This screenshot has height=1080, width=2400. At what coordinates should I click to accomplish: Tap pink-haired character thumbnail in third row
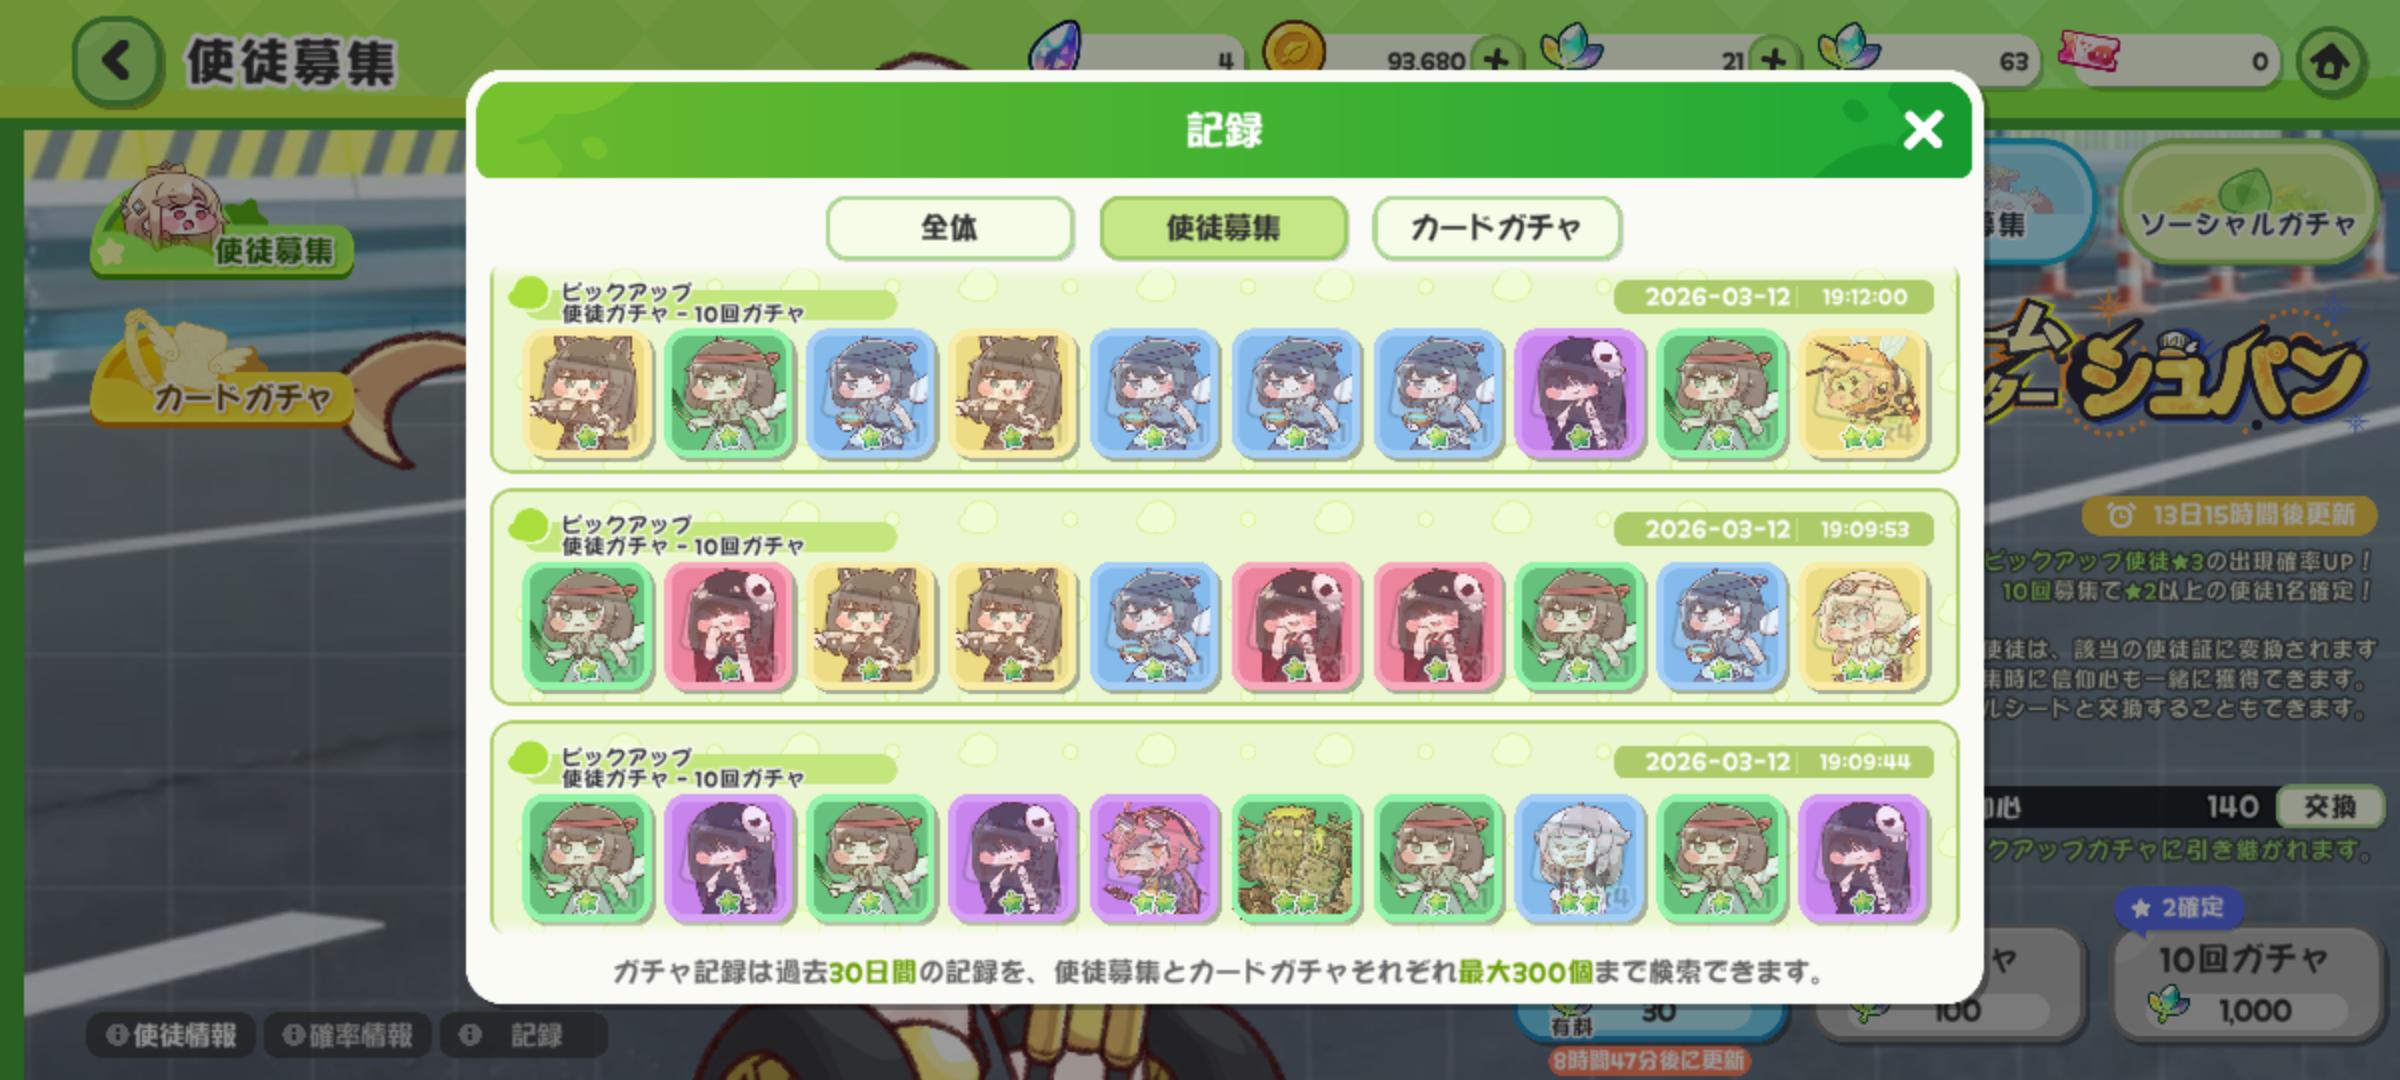point(1154,859)
